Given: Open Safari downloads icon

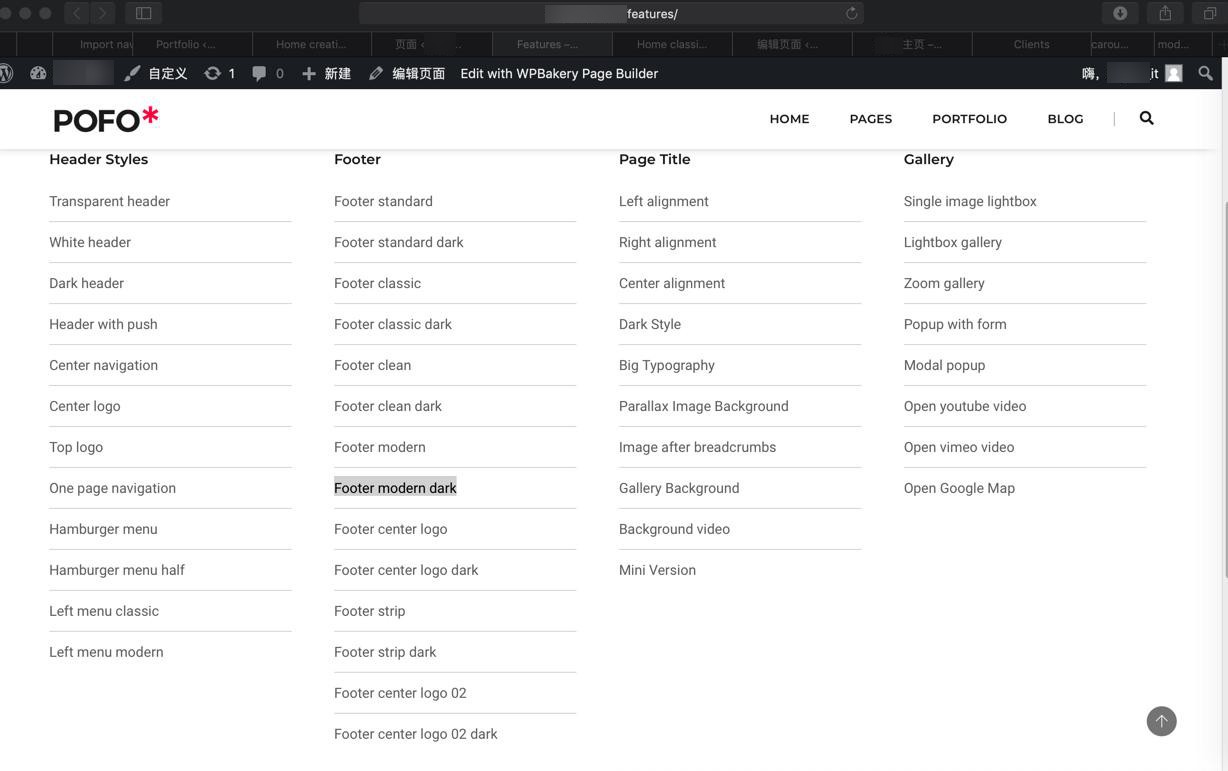Looking at the screenshot, I should (x=1120, y=13).
